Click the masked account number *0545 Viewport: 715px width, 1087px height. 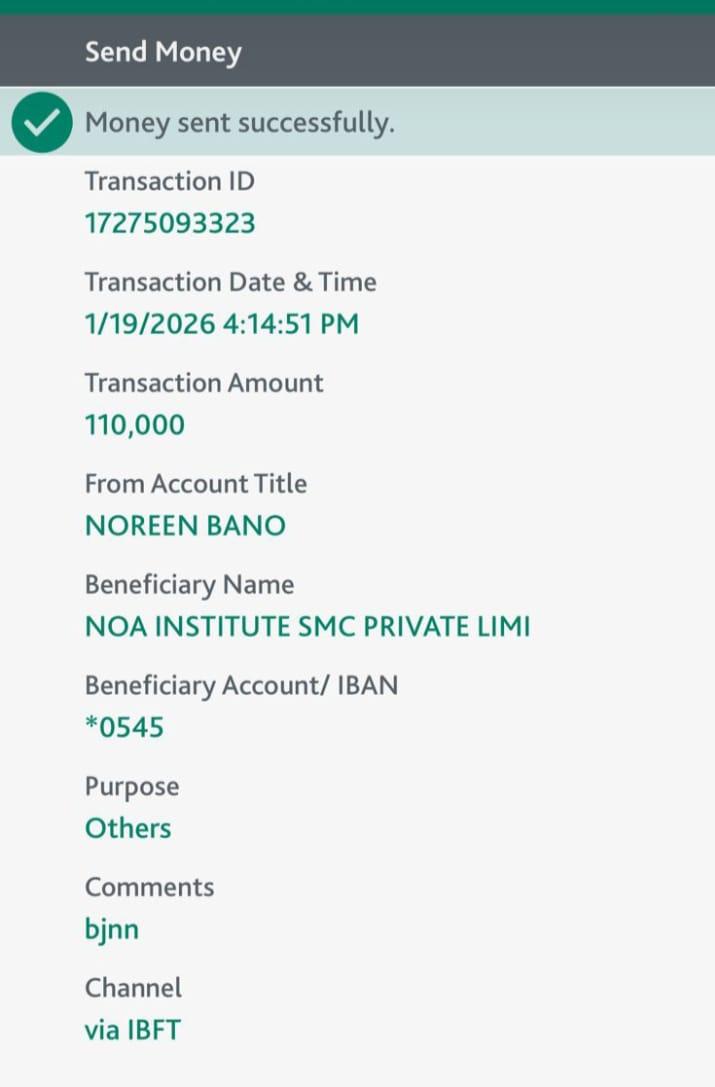pos(125,727)
